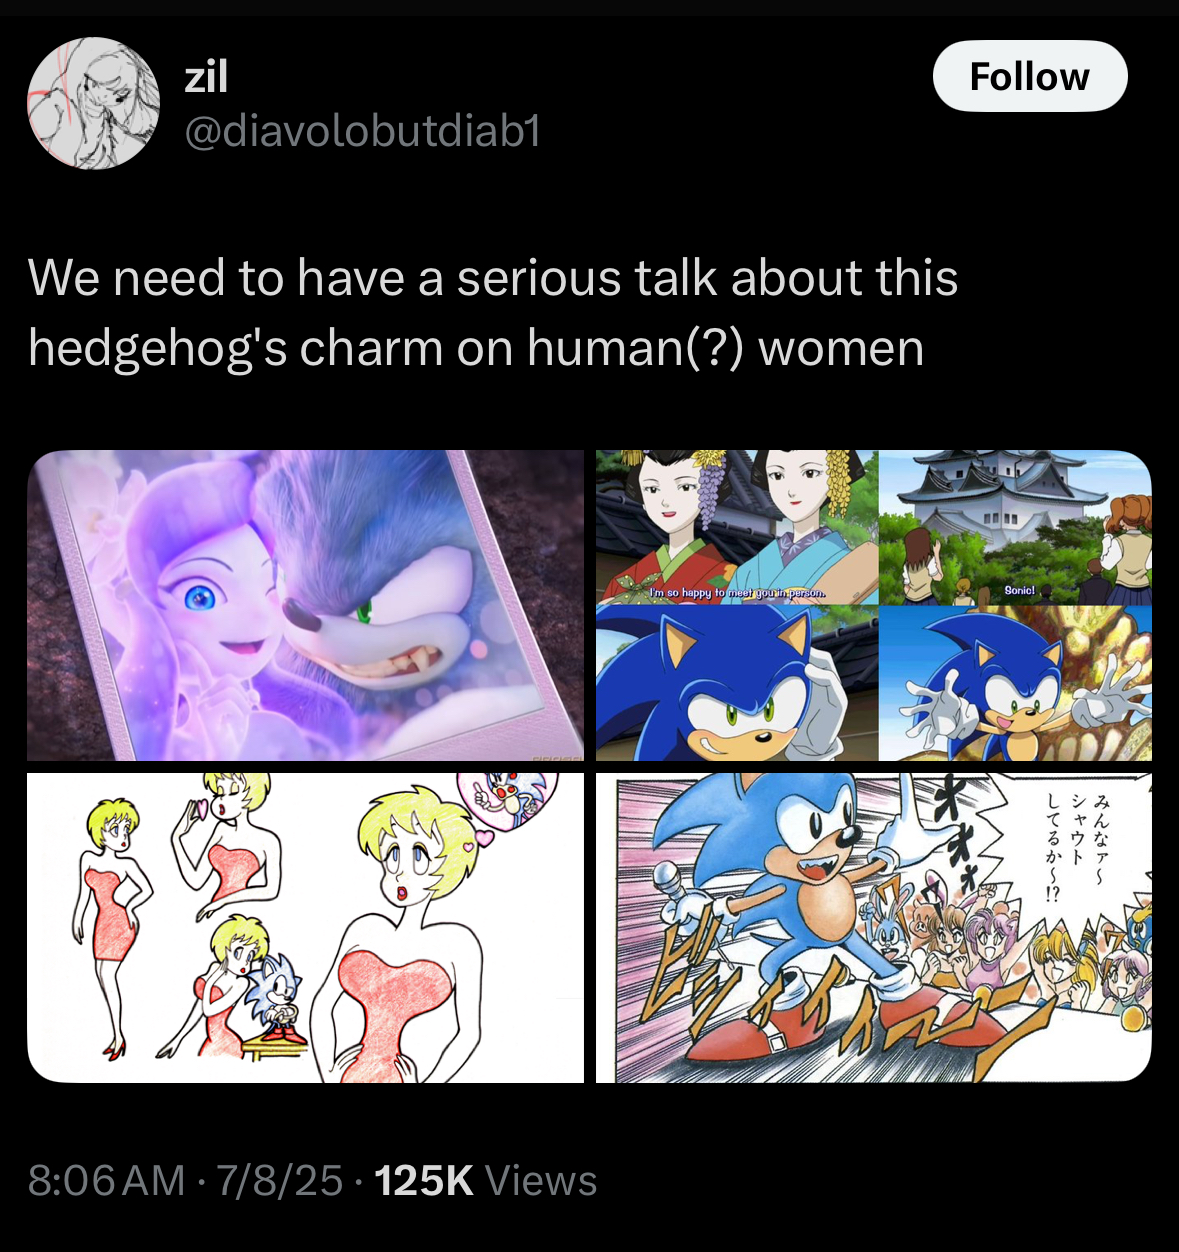Open the Sonic werehog polaroid image
Image resolution: width=1179 pixels, height=1252 pixels.
click(305, 606)
